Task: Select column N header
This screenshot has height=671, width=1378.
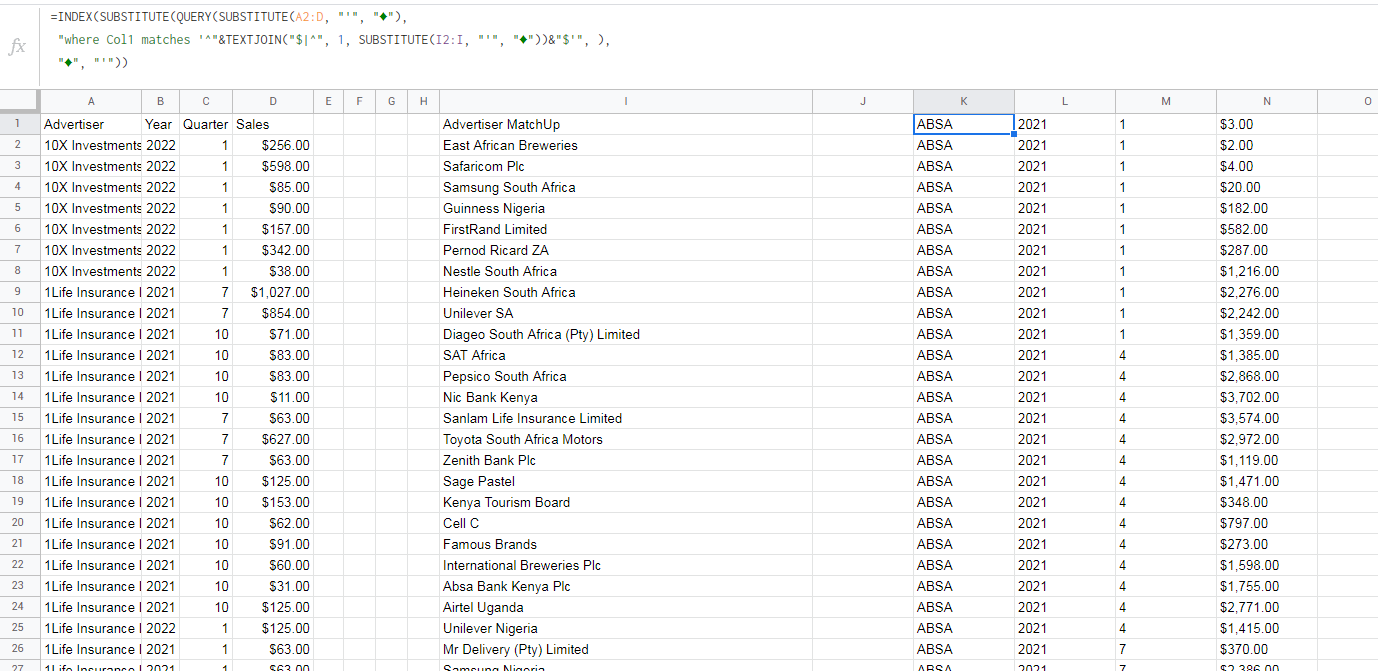Action: pyautogui.click(x=1267, y=101)
